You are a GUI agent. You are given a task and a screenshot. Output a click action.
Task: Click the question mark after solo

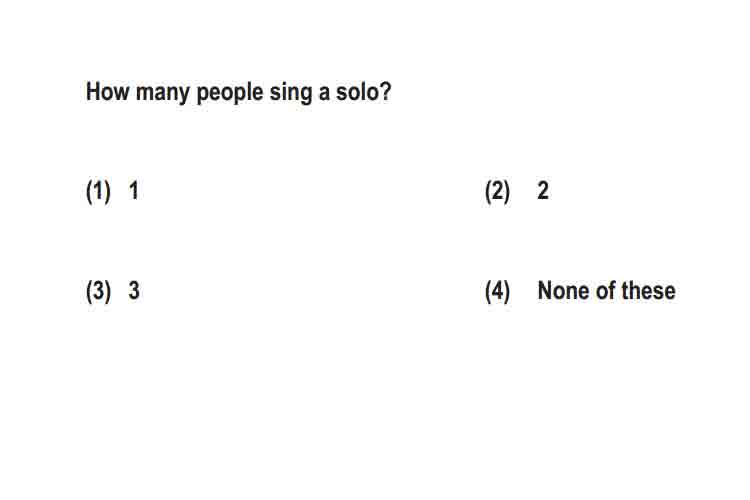click(385, 91)
